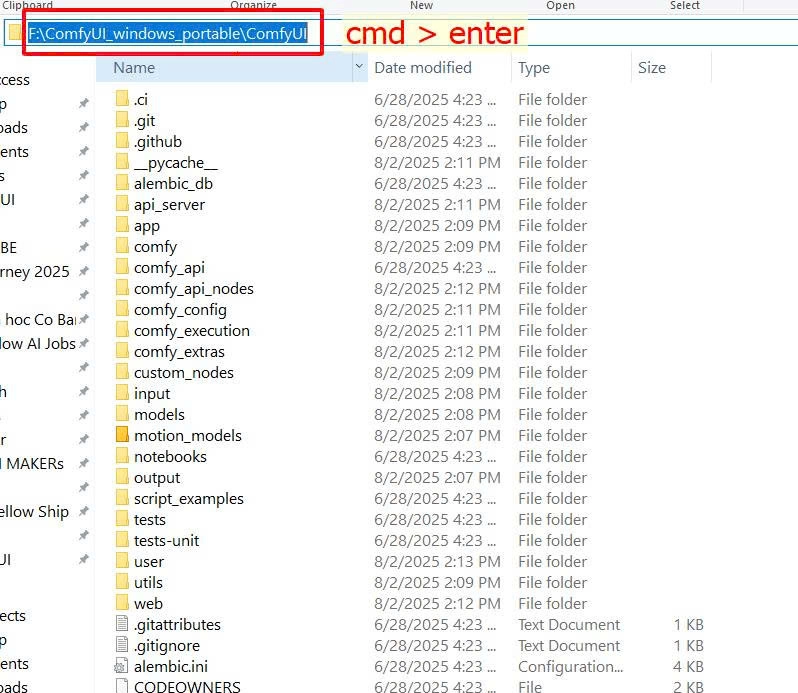Open 'rney 2025' quick access item
Image resolution: width=798 pixels, height=693 pixels.
(35, 271)
